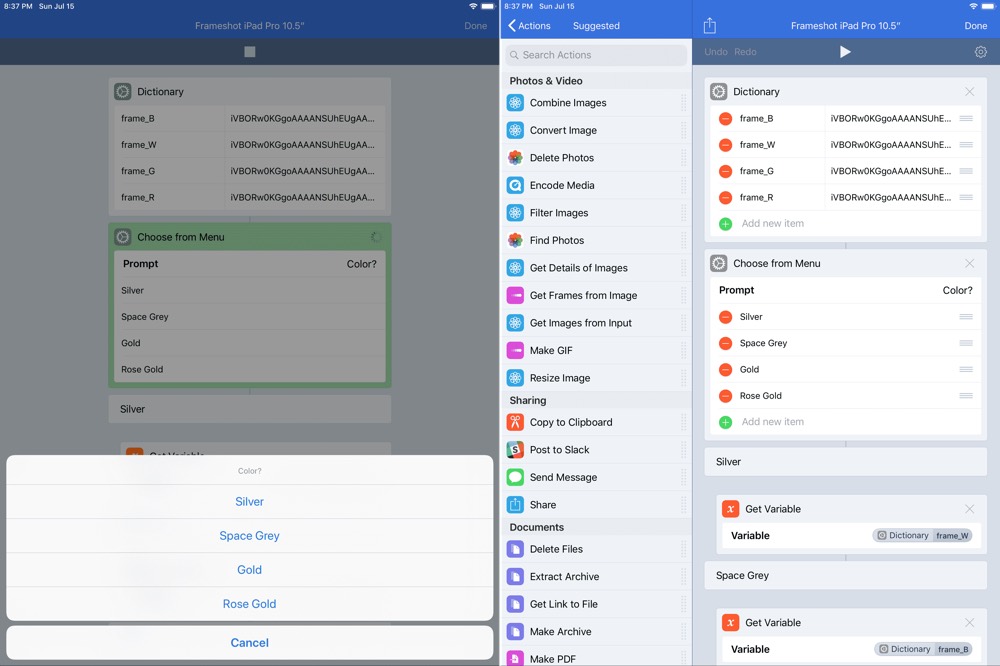
Task: Remove the Dictionary action in right editor
Action: pos(969,92)
